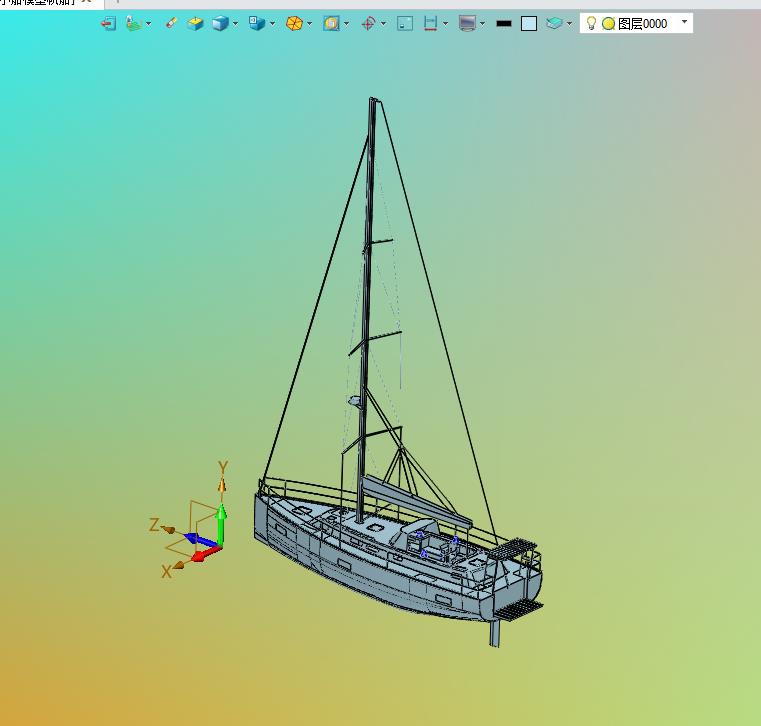Expand the view-orientation box dropdown arrow
This screenshot has height=726, width=761.
click(272, 23)
